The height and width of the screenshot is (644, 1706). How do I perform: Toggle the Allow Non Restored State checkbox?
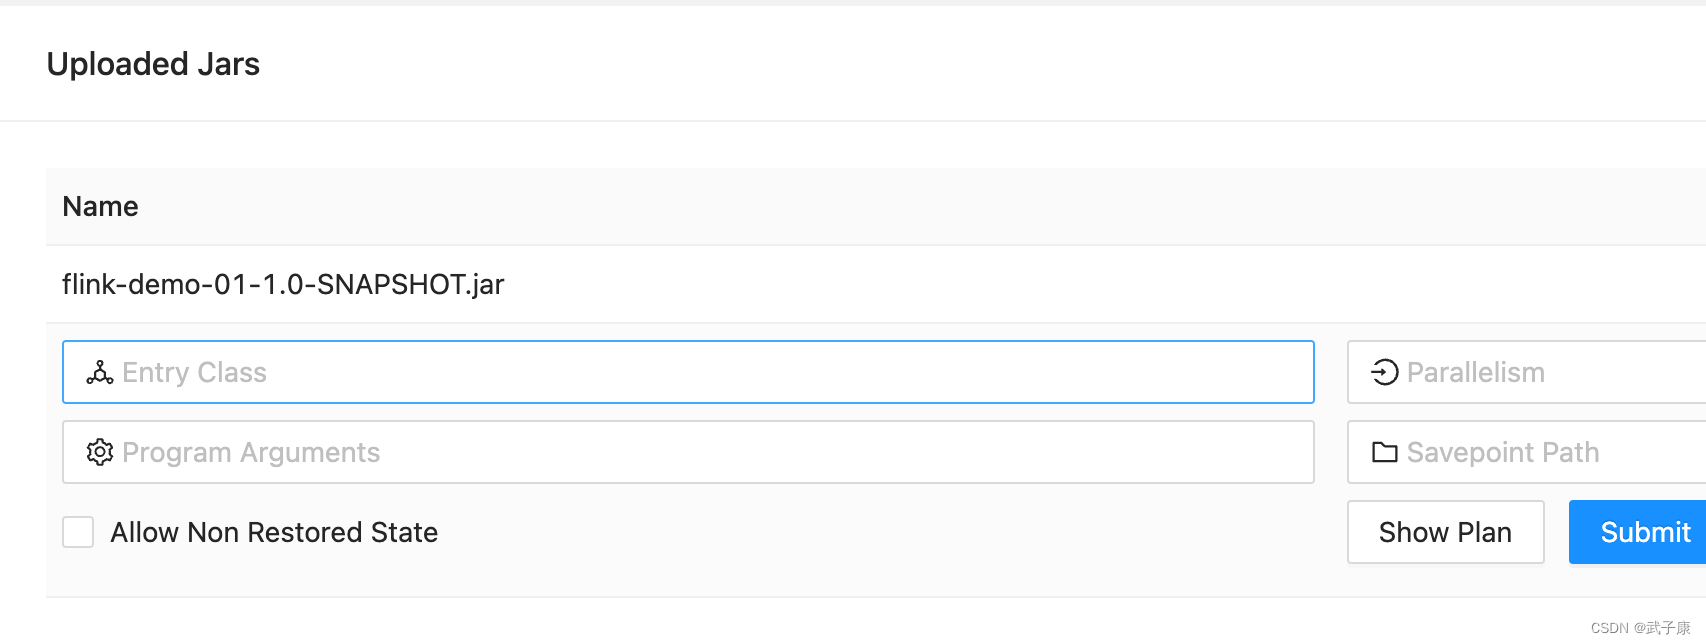click(78, 532)
